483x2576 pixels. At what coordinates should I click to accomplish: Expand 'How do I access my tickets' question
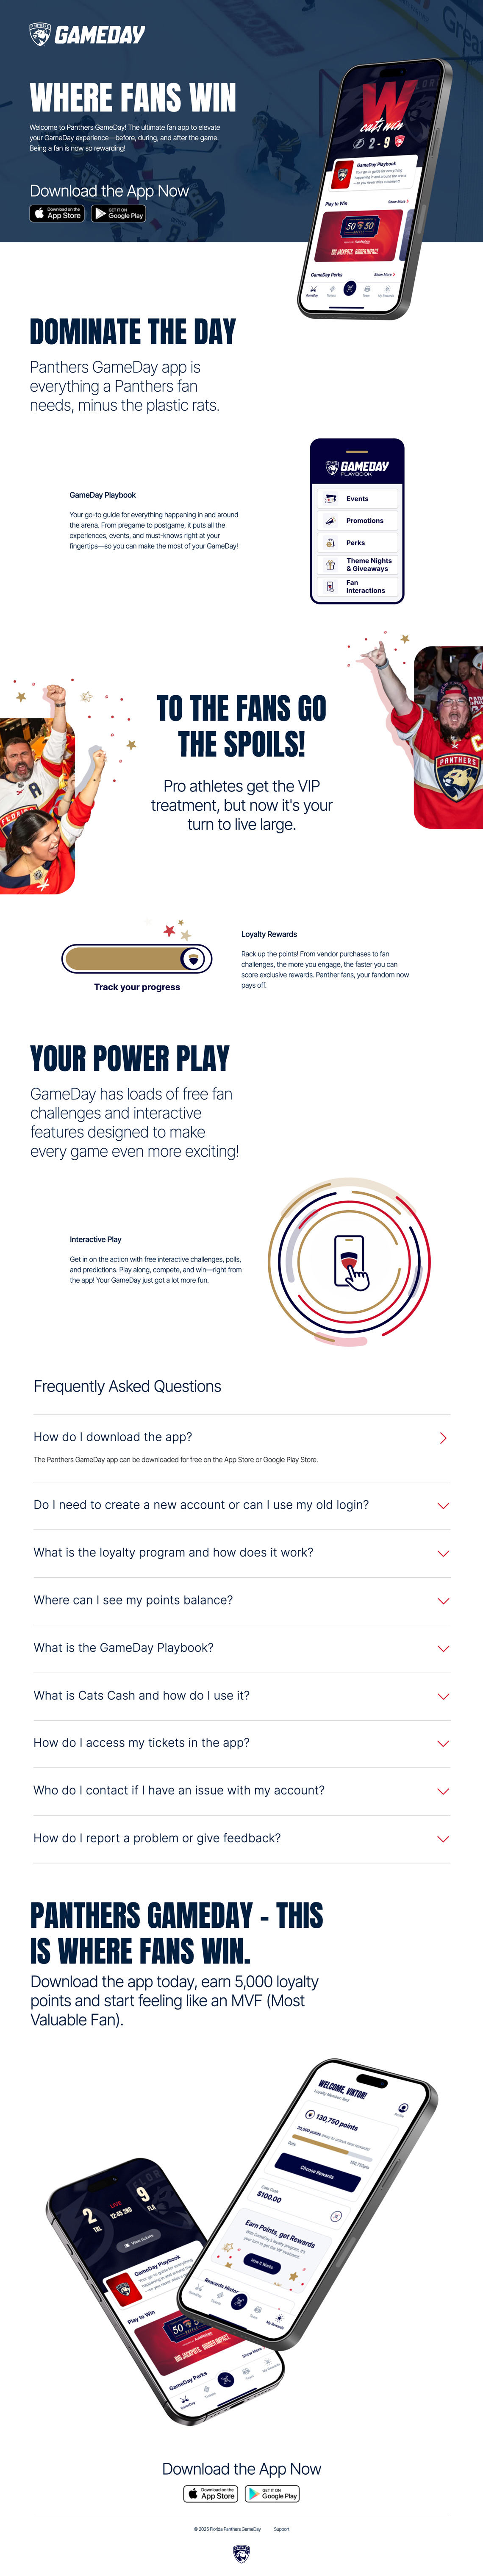[x=442, y=1743]
